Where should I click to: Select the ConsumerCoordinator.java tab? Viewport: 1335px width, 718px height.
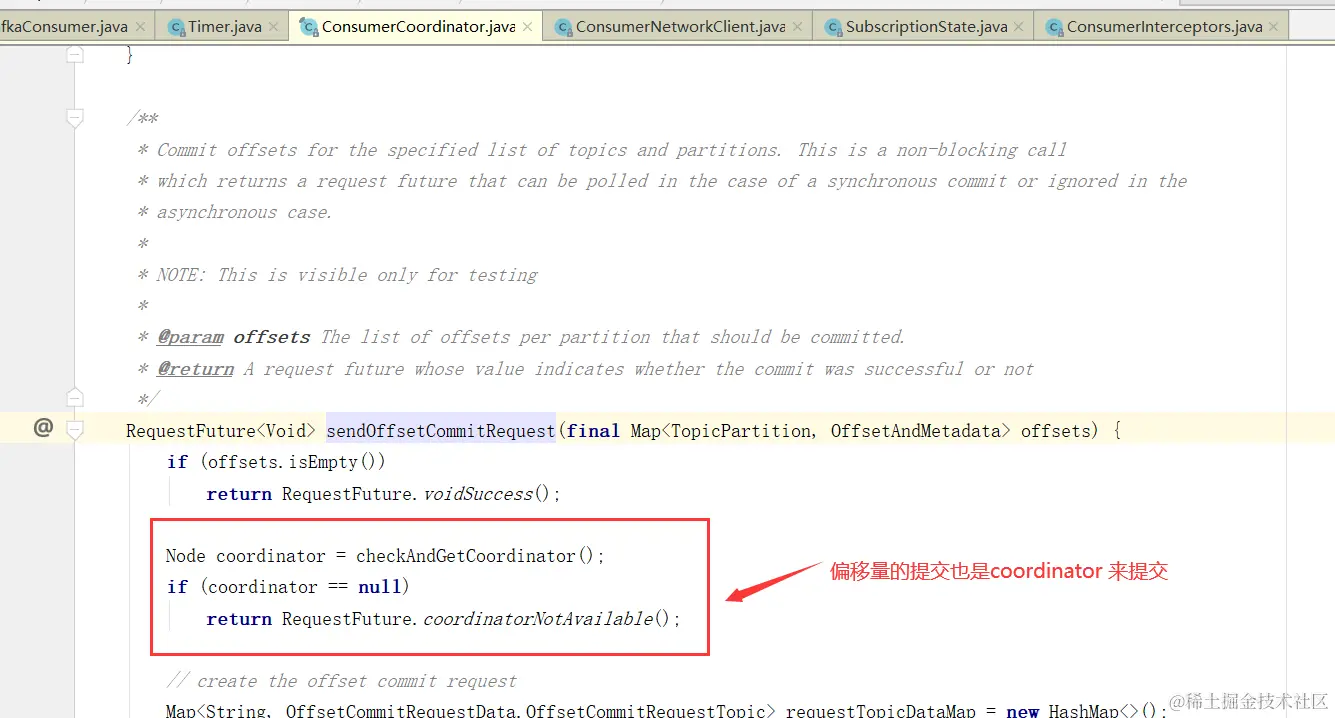417,27
